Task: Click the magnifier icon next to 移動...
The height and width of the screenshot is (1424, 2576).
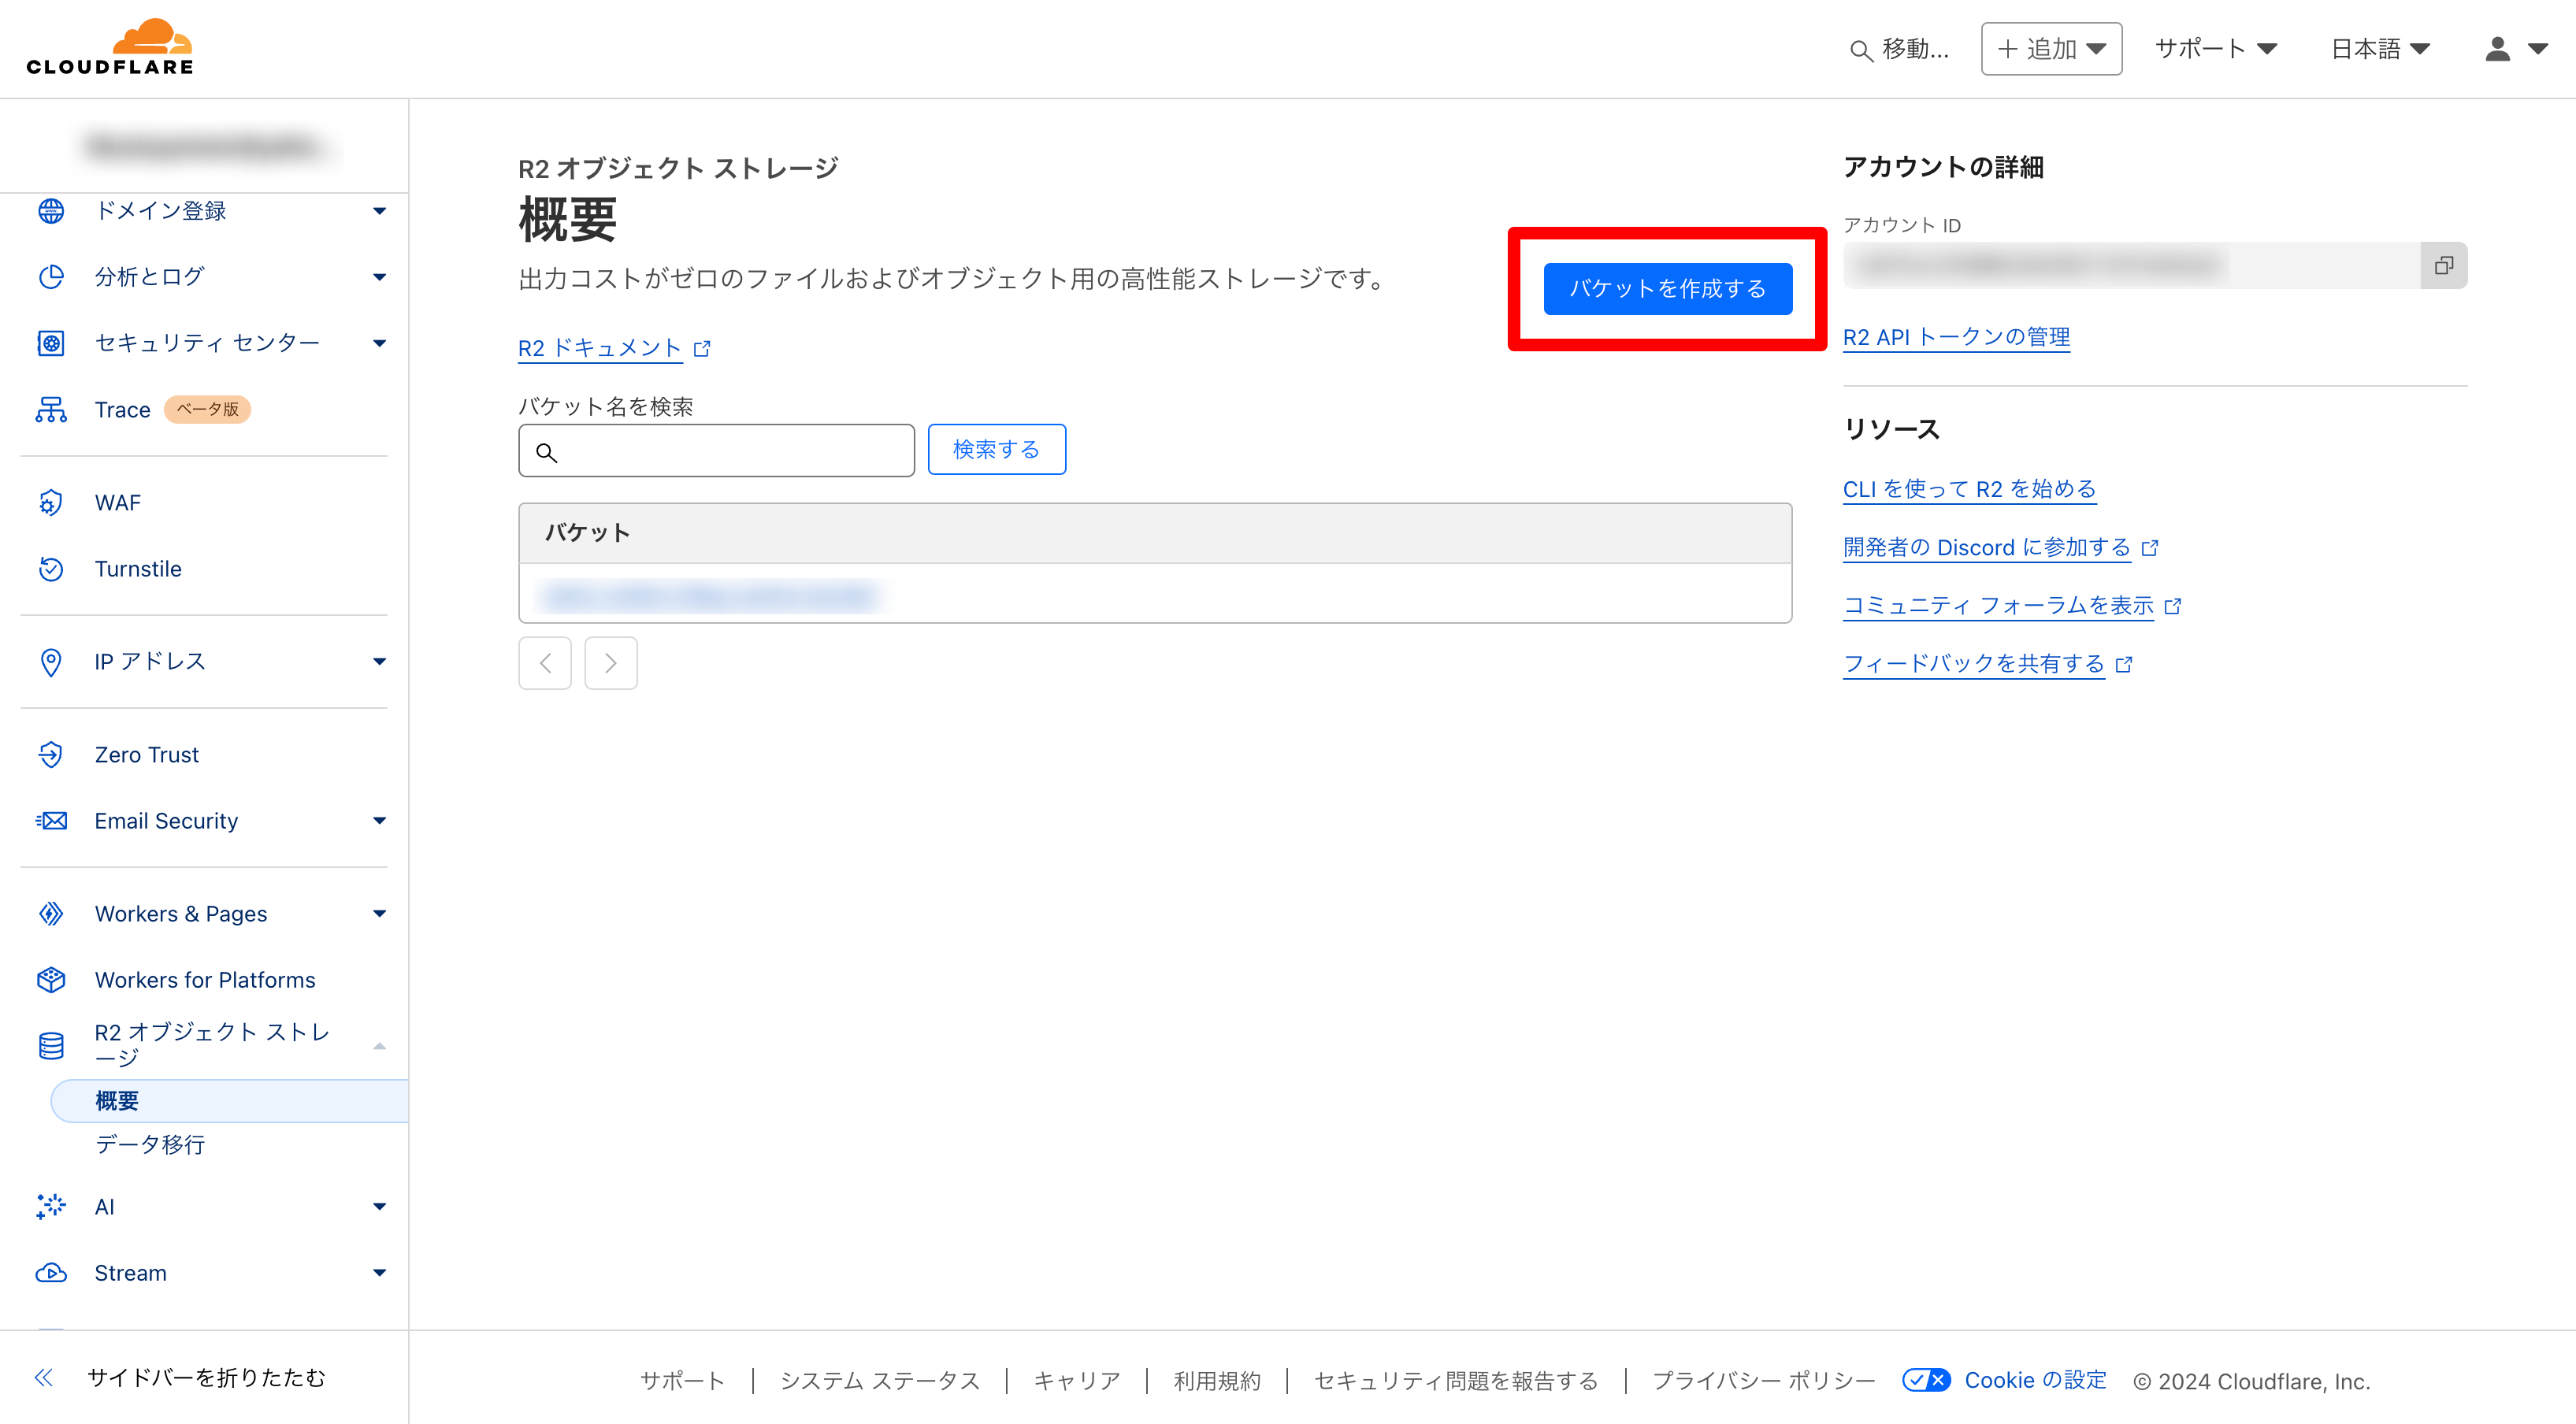Action: tap(1860, 50)
